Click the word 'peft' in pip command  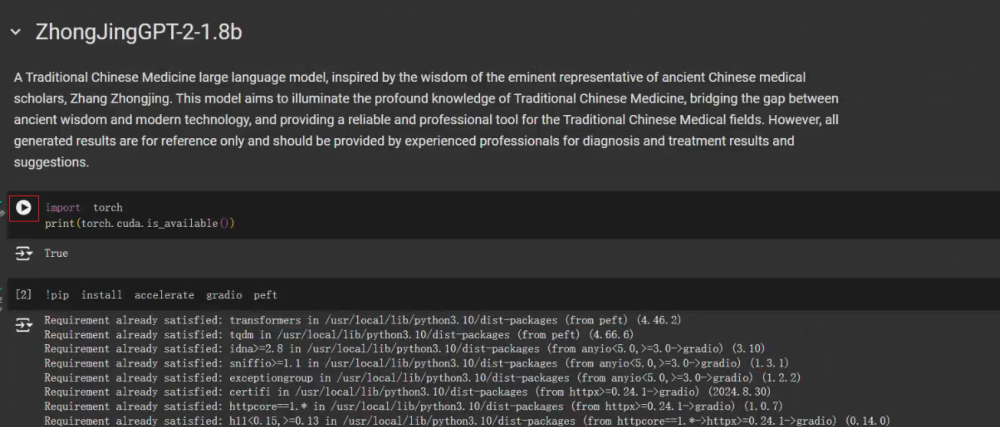point(265,295)
